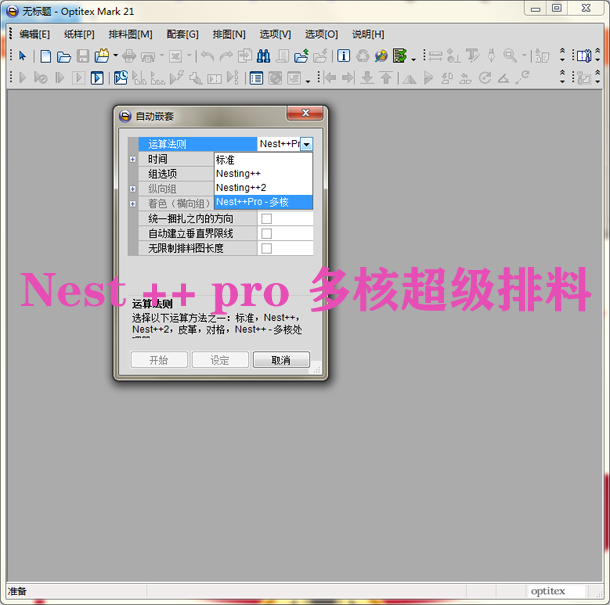Click the move down arrow icon
This screenshot has width=610, height=605.
click(367, 78)
